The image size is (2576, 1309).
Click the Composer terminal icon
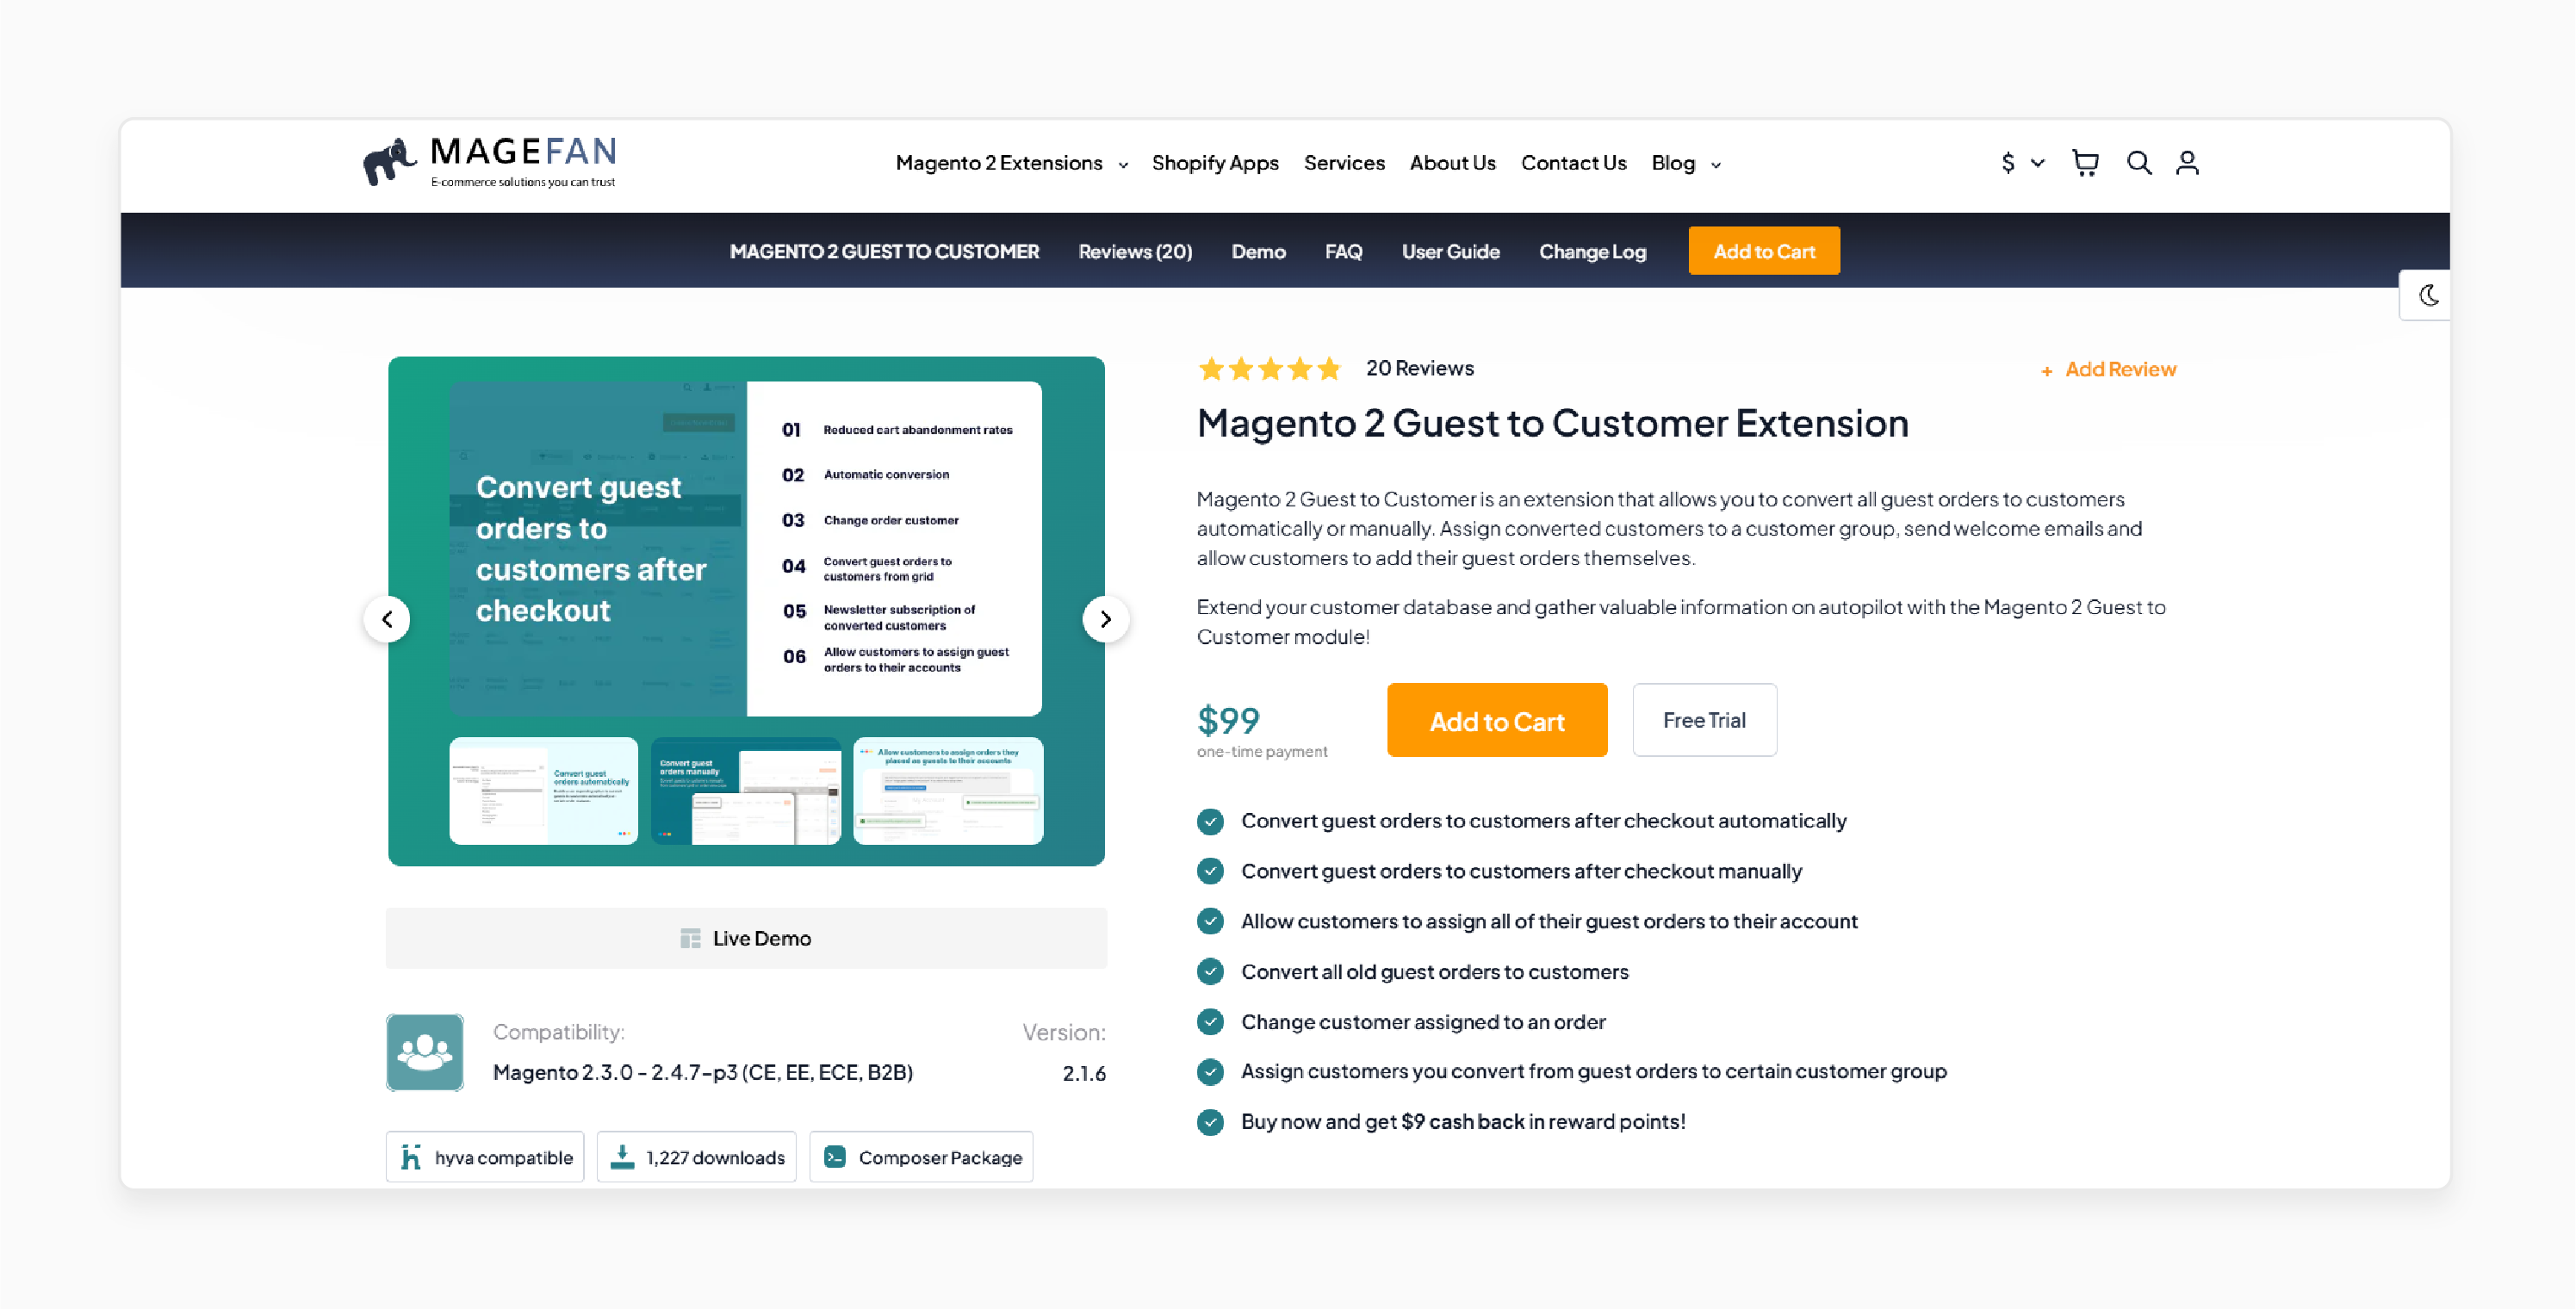[835, 1157]
